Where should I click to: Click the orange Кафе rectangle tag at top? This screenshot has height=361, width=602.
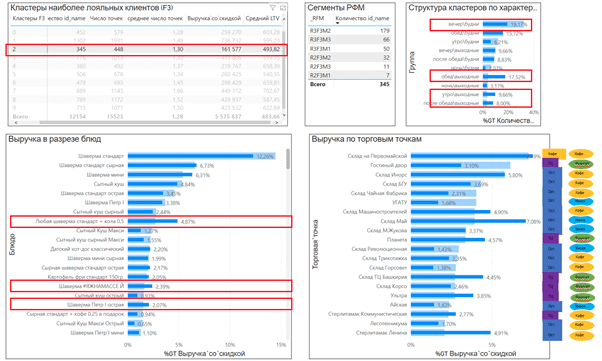pyautogui.click(x=554, y=154)
